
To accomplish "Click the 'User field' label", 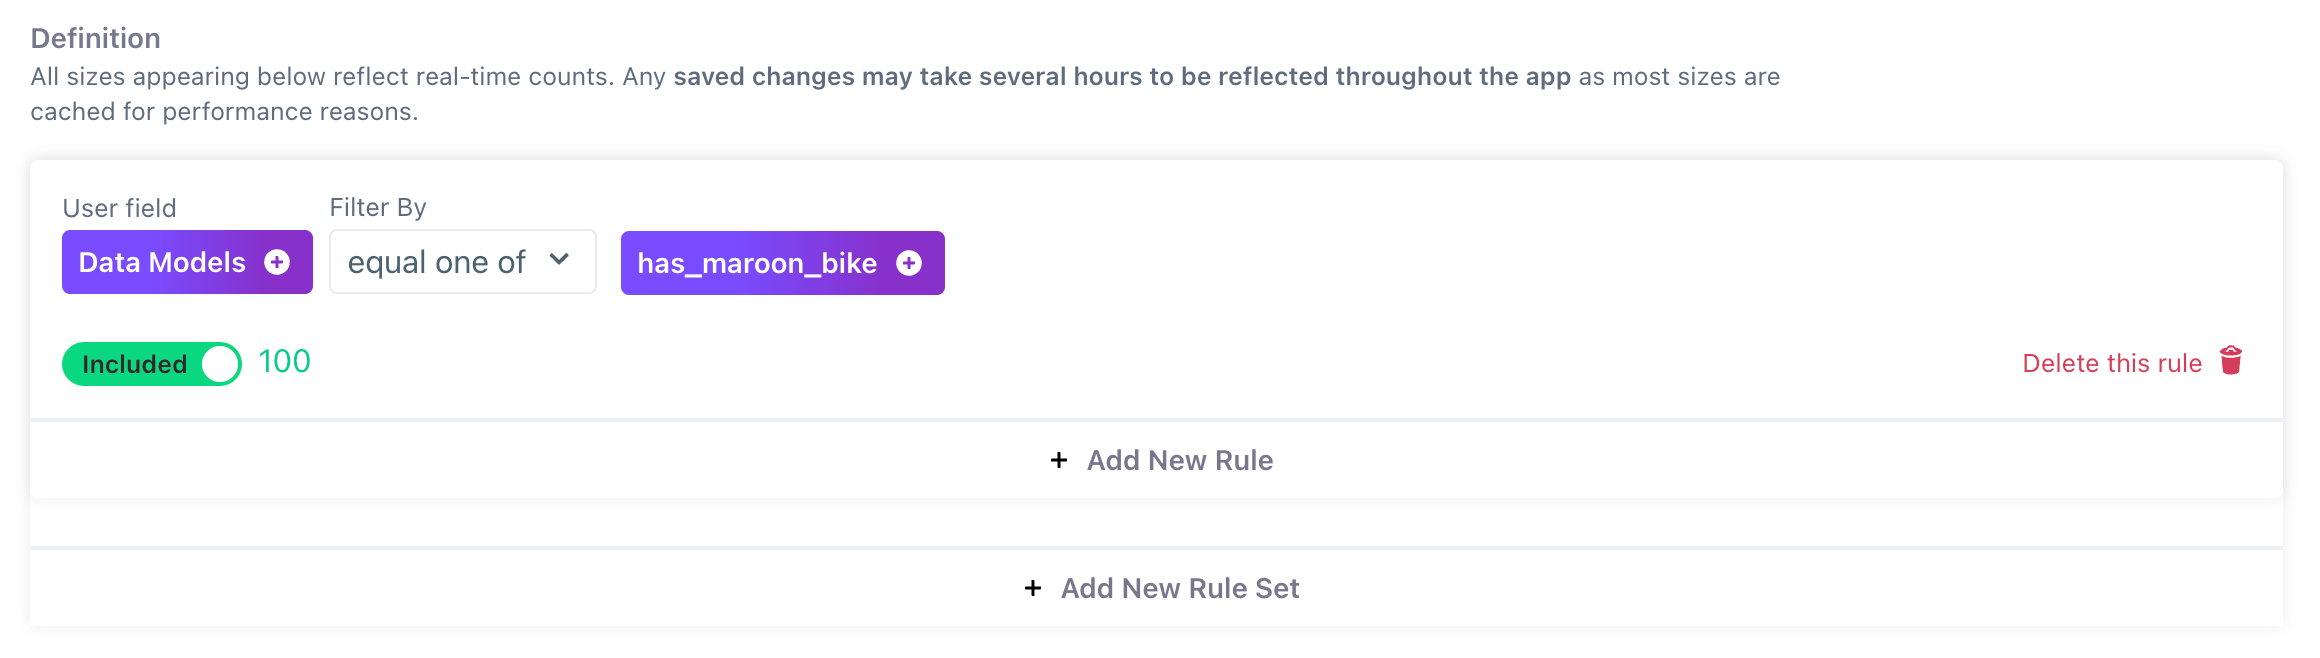I will (x=119, y=208).
